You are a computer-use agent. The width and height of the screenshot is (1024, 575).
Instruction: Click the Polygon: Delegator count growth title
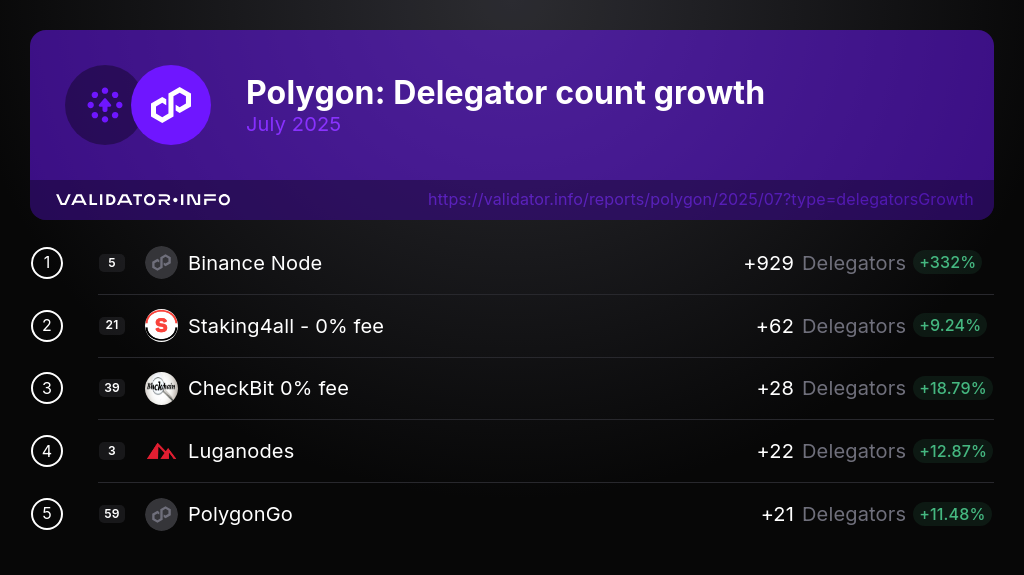505,93
